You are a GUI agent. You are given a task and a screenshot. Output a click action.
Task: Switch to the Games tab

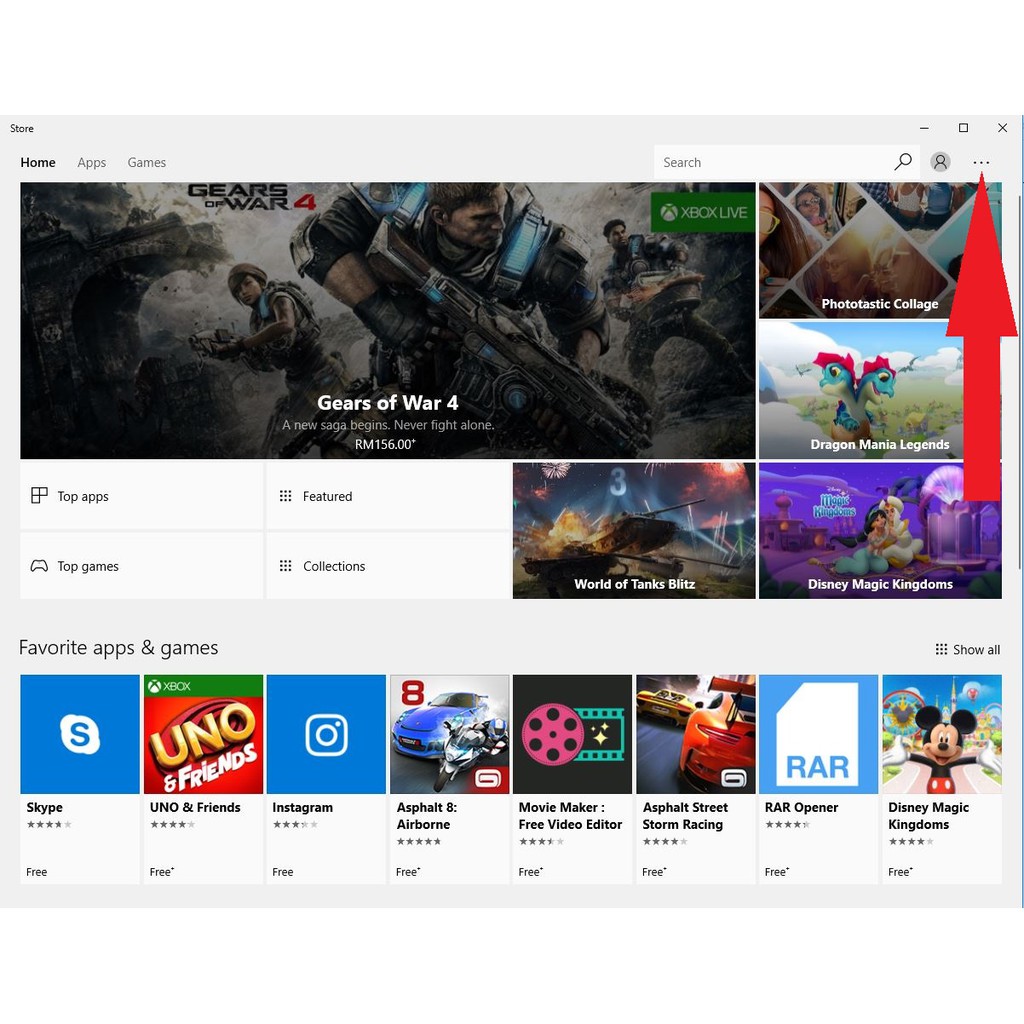pyautogui.click(x=147, y=163)
